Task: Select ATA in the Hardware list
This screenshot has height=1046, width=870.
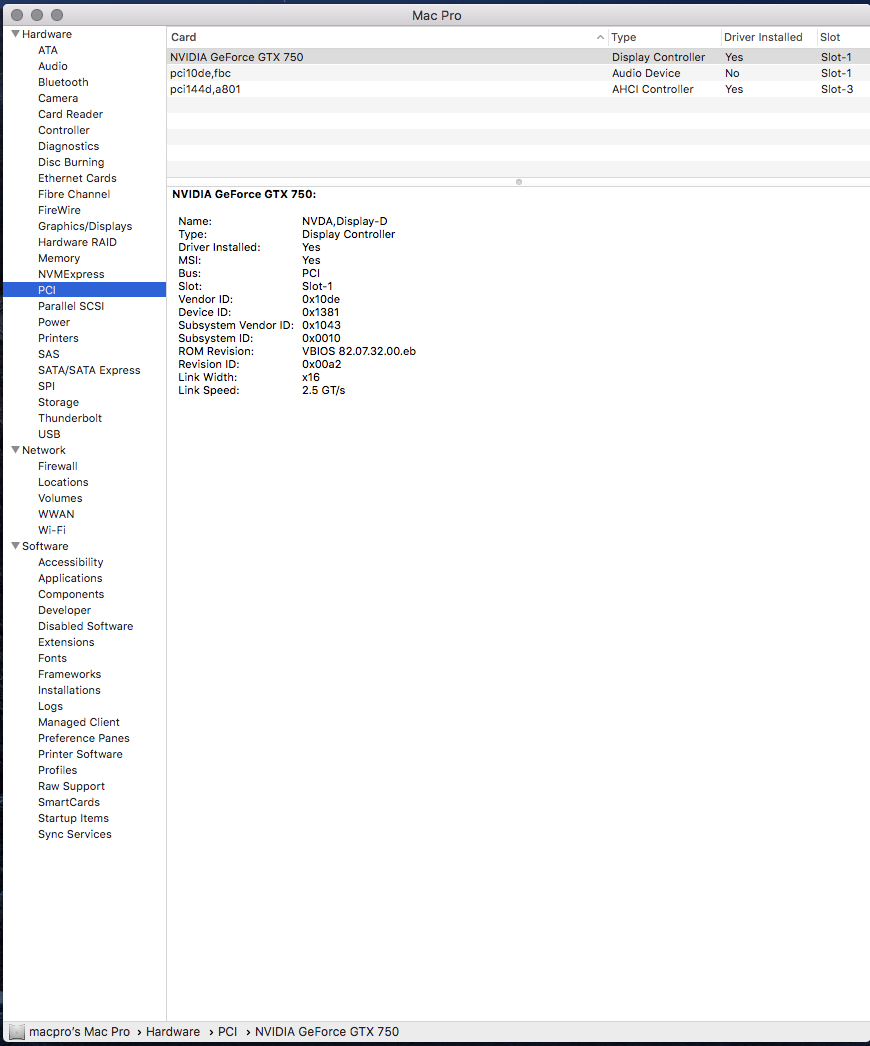Action: coord(47,50)
